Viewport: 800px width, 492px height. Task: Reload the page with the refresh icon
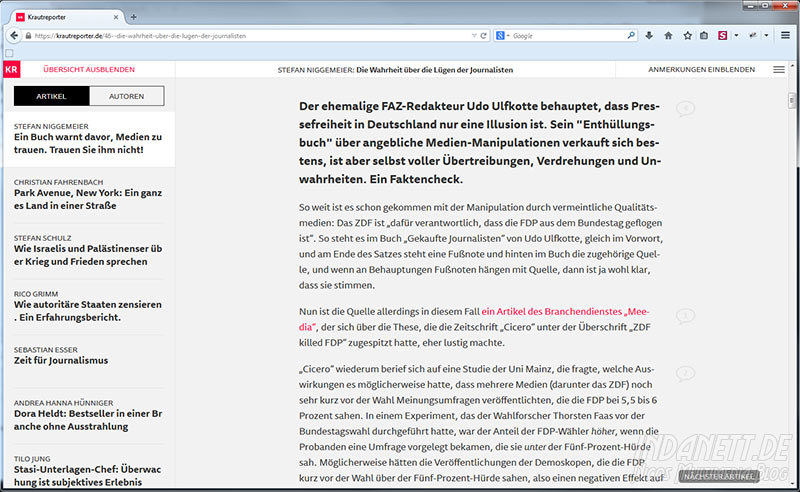(484, 36)
